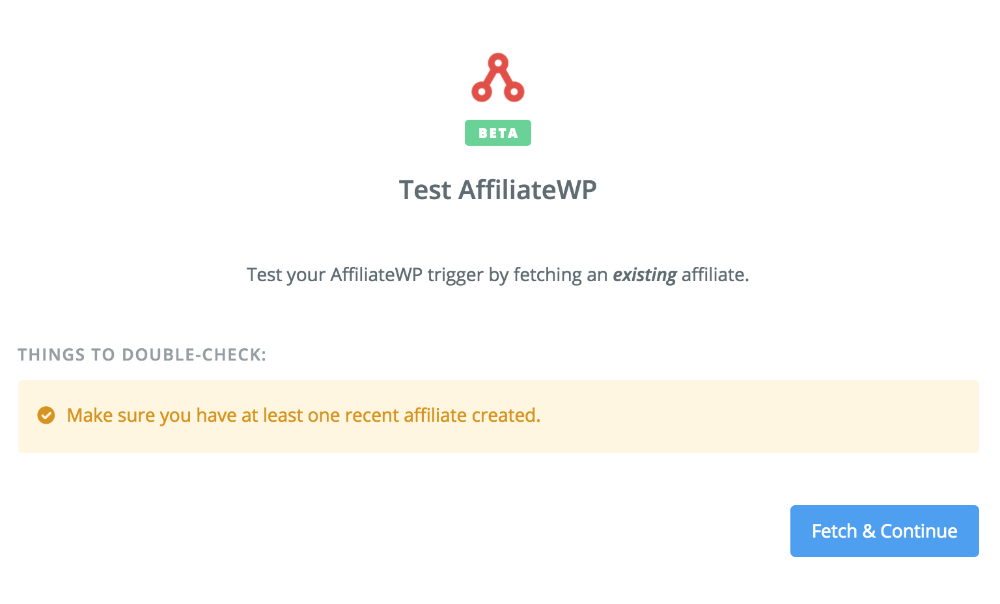Click the orange checkmark circle icon
Viewport: 1000px width, 604px height.
click(x=46, y=415)
